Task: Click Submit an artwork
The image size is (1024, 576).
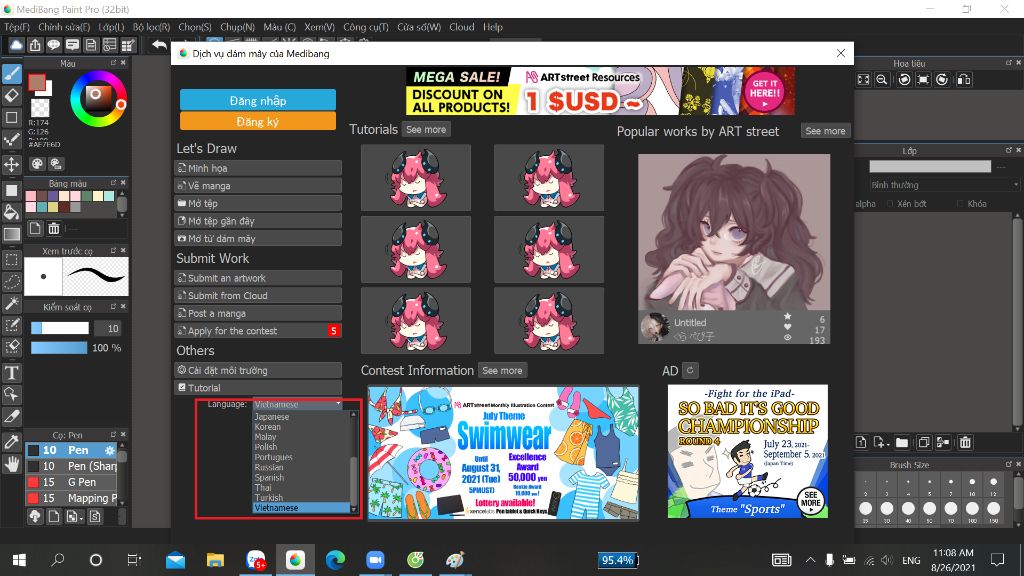Action: 258,278
